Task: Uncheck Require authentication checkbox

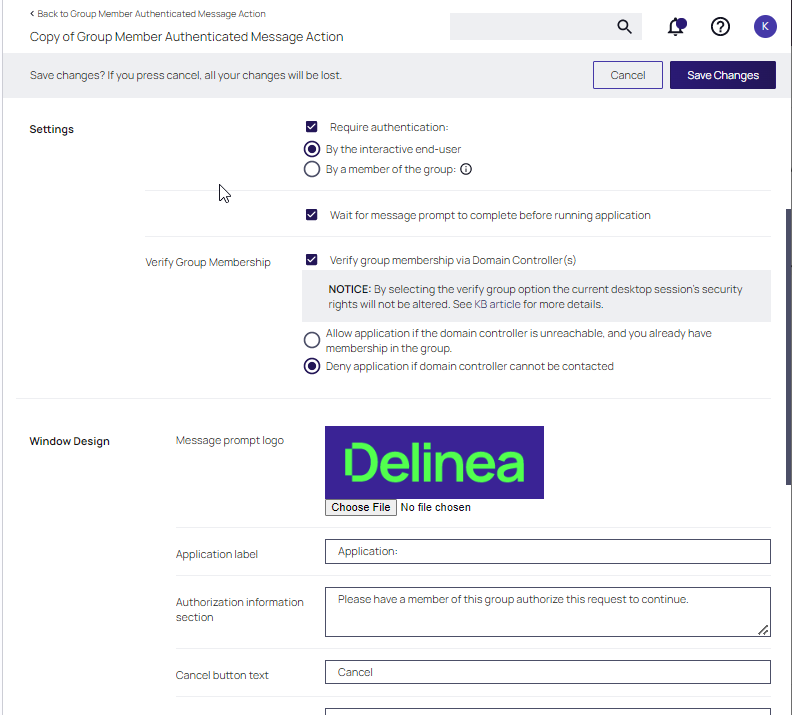Action: 312,127
